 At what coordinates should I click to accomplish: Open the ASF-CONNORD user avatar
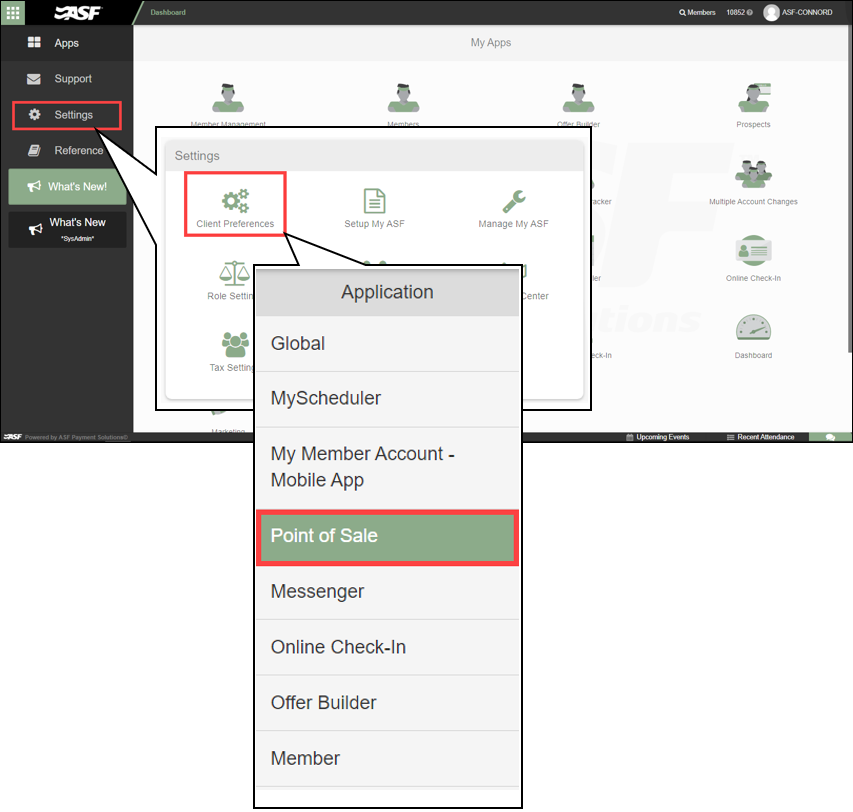(x=771, y=12)
